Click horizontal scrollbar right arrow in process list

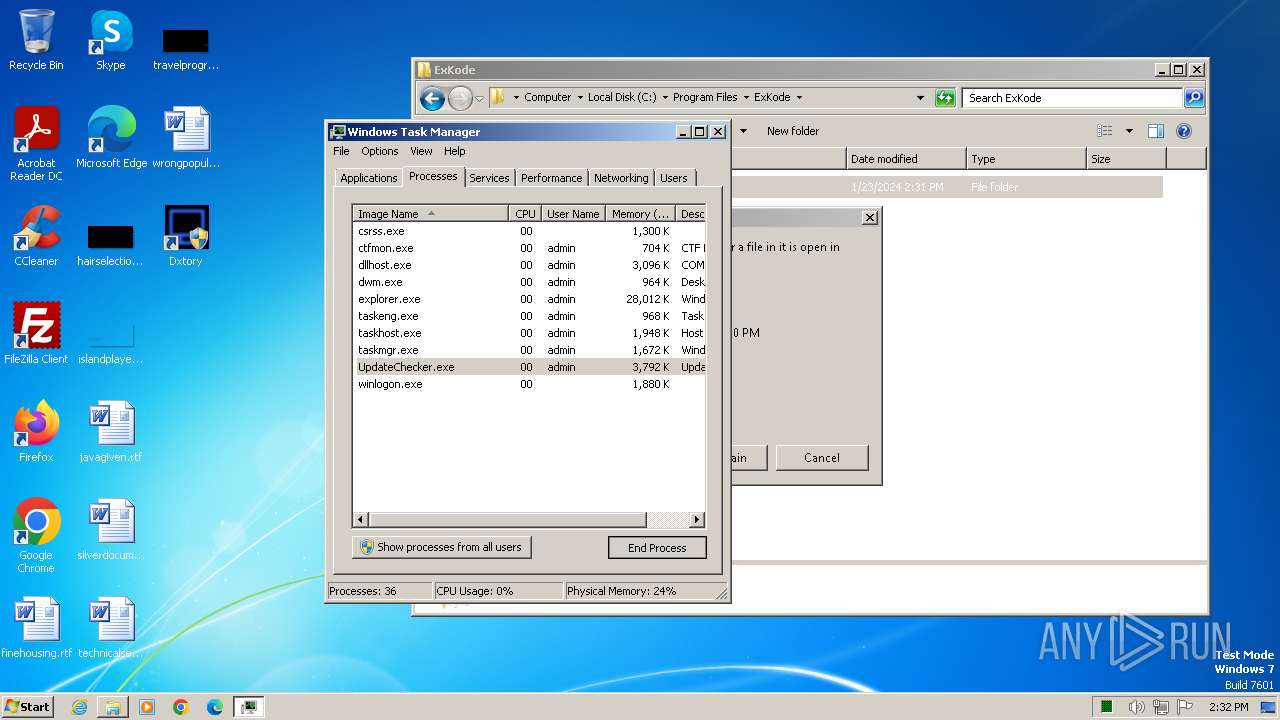coord(697,520)
